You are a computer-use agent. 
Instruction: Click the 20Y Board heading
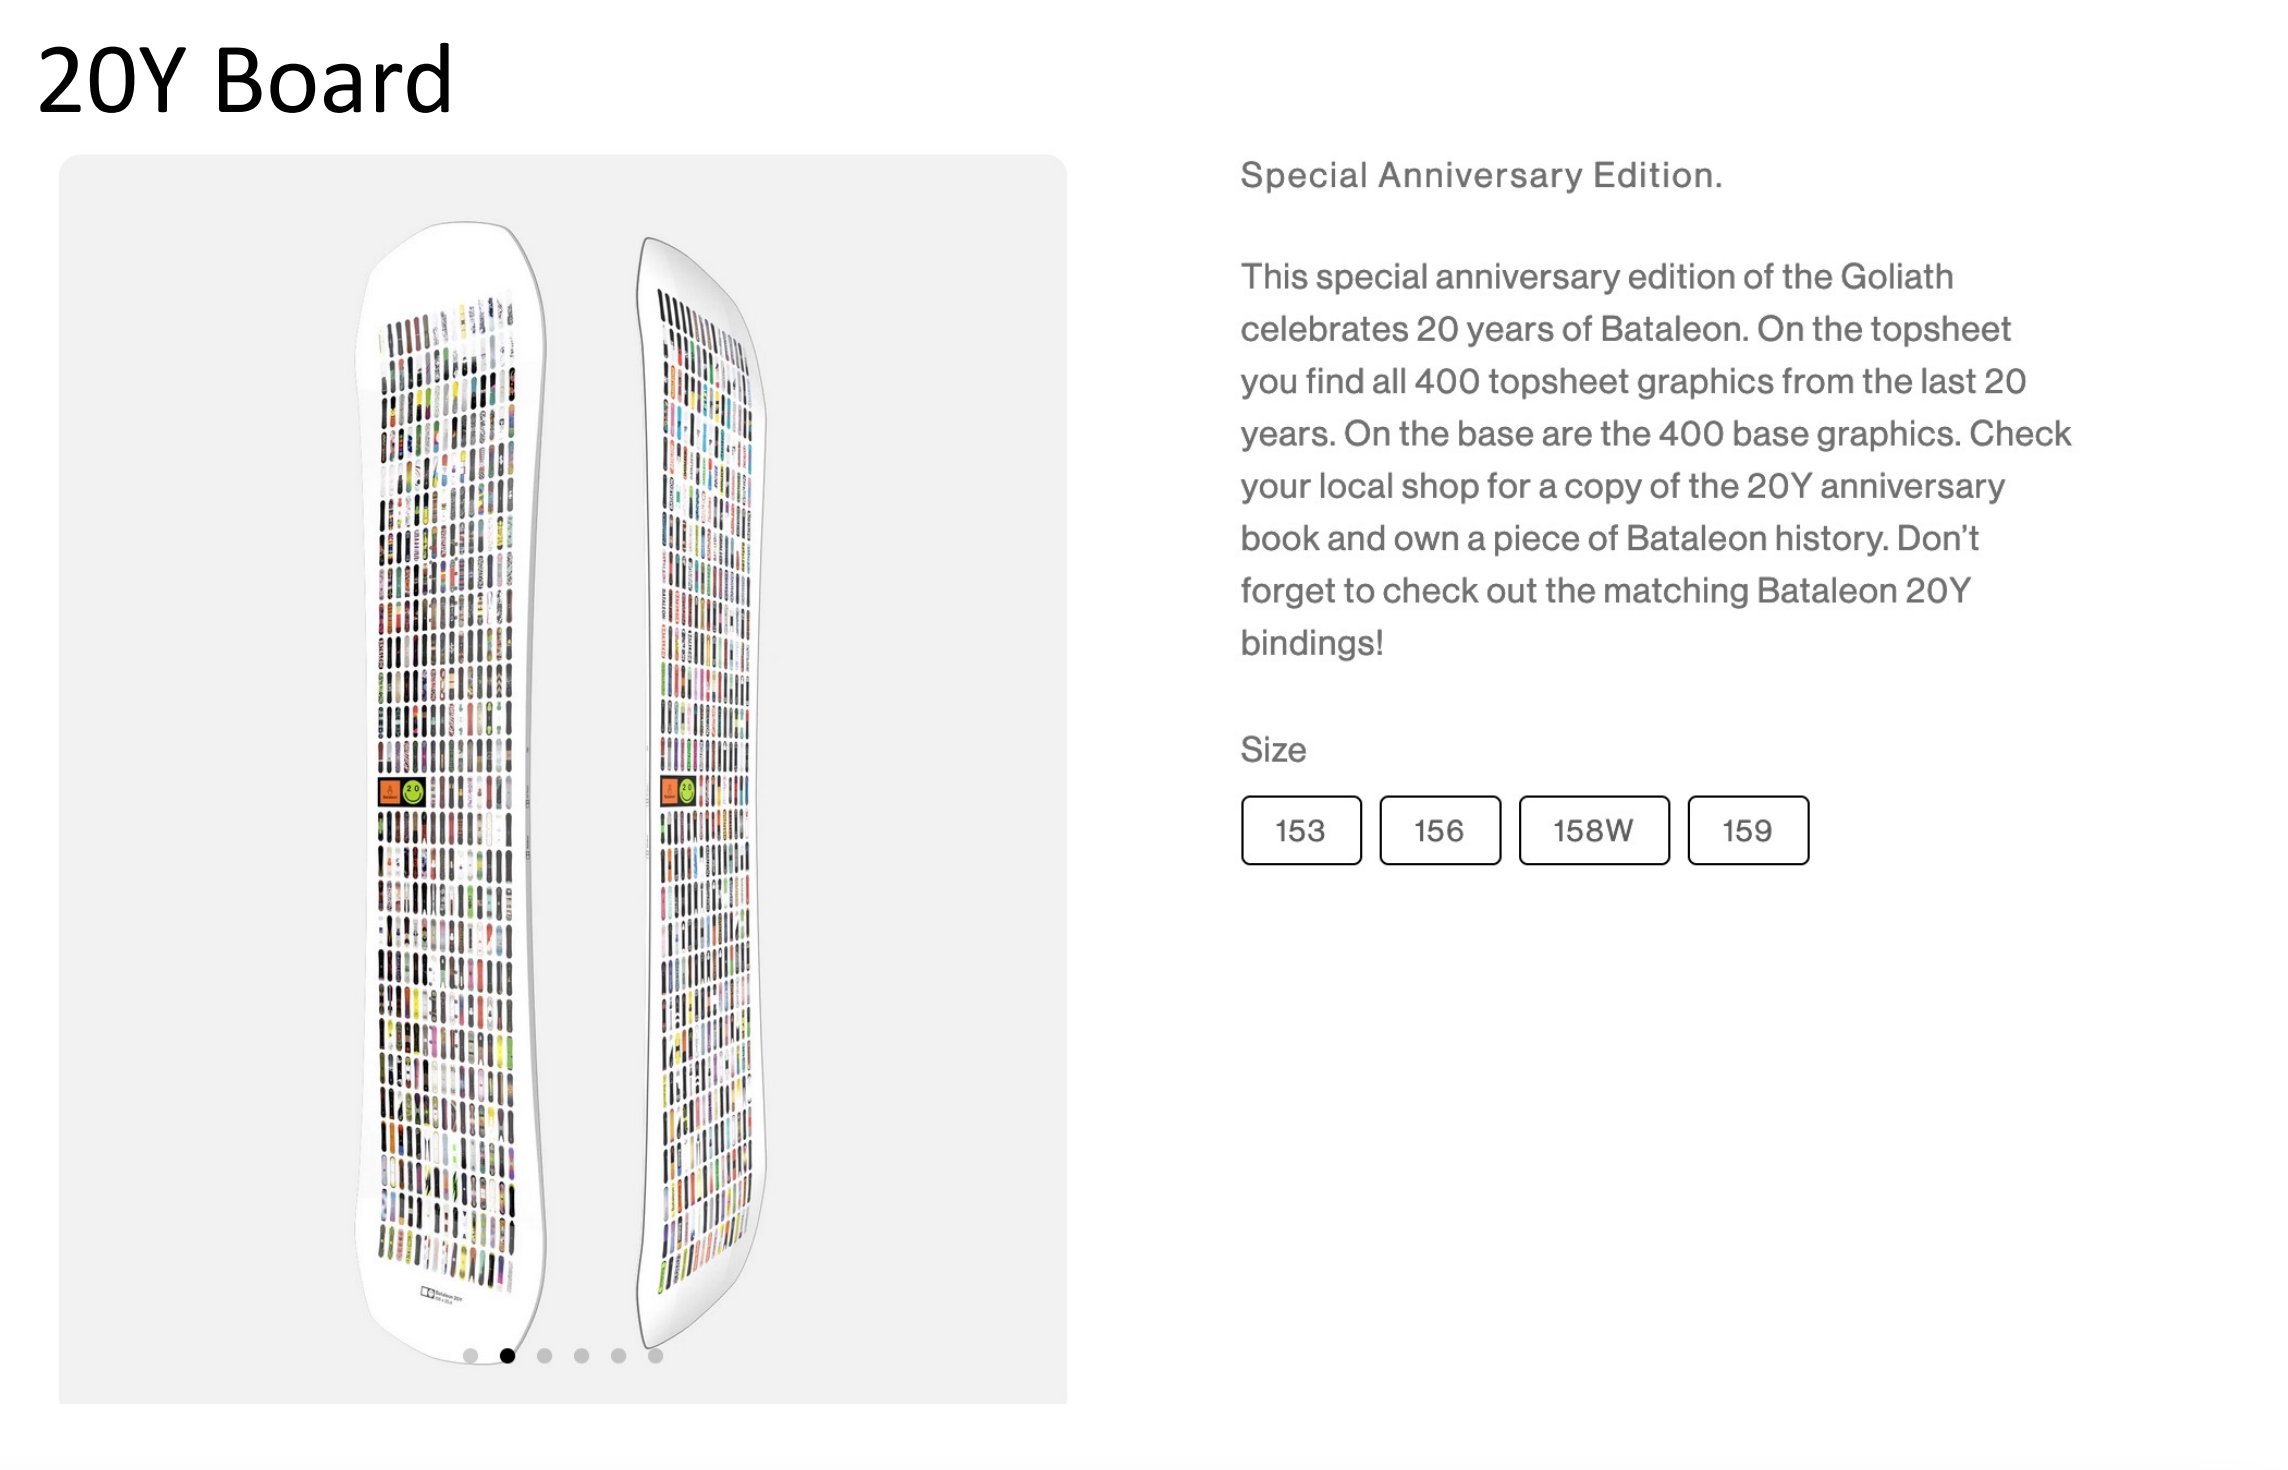pyautogui.click(x=245, y=80)
